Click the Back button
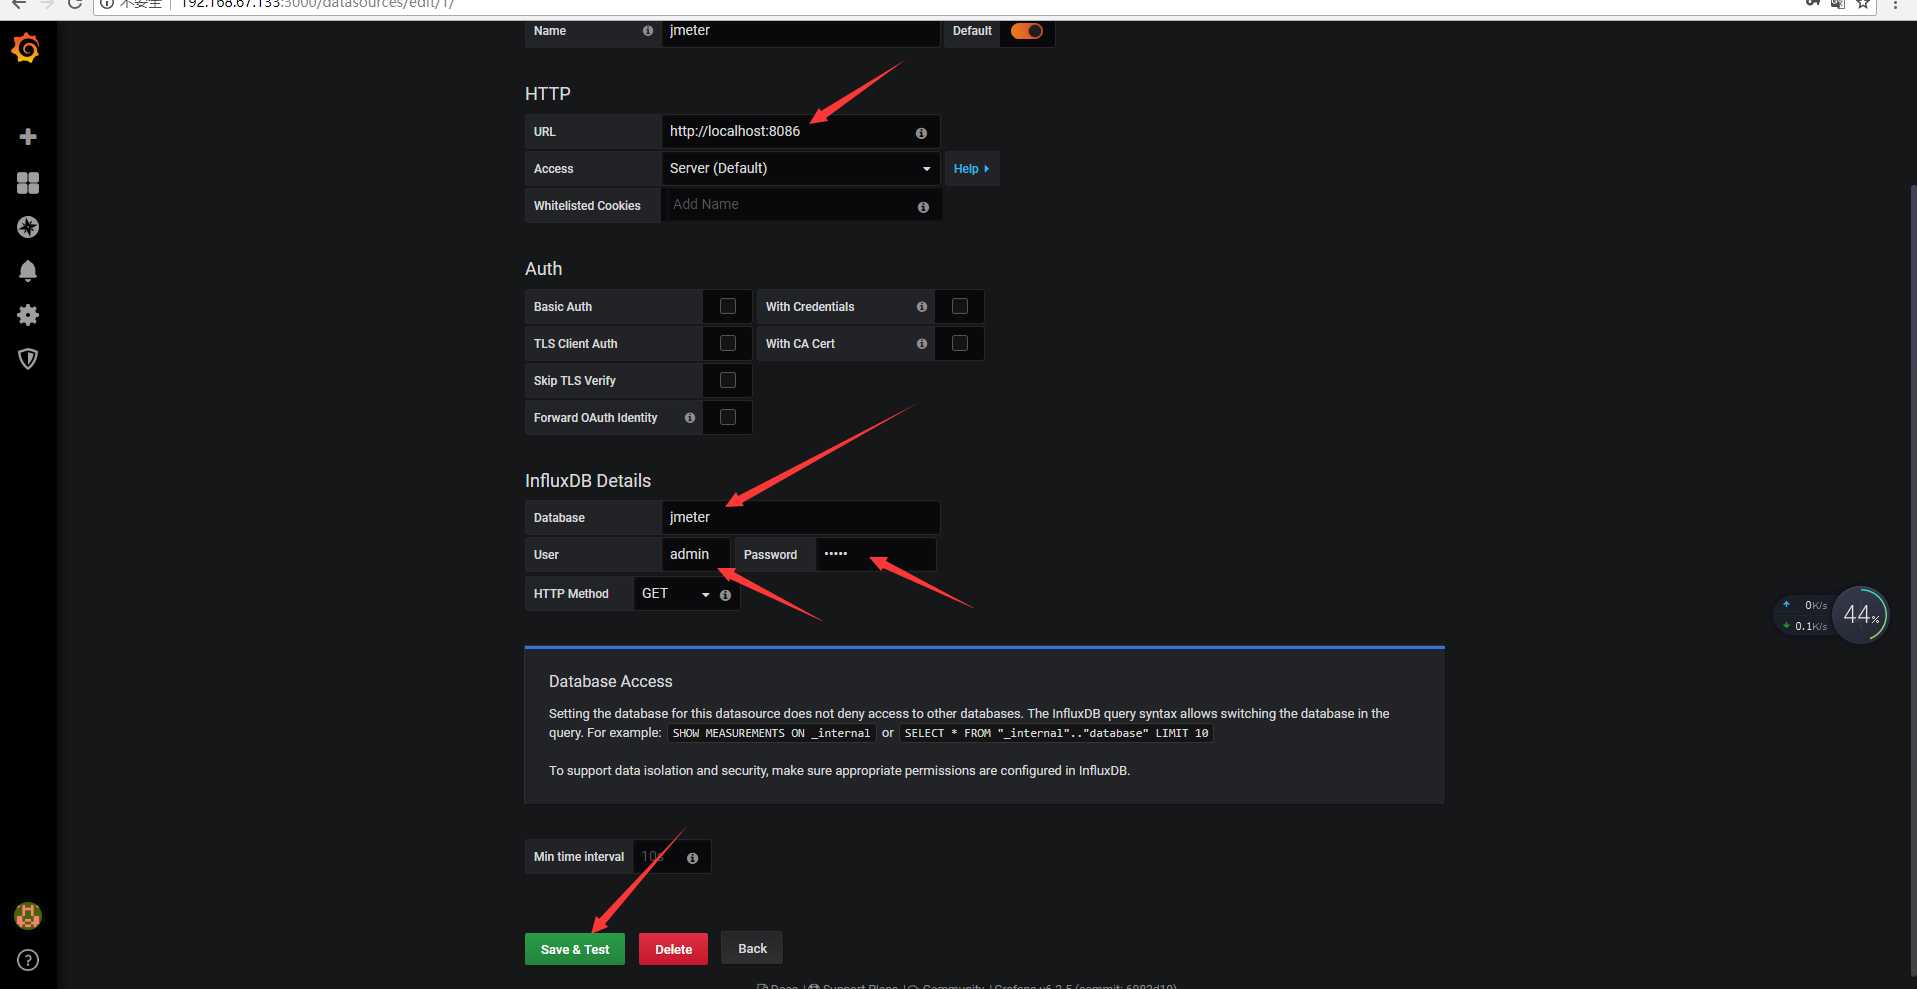Image resolution: width=1917 pixels, height=989 pixels. coord(752,948)
